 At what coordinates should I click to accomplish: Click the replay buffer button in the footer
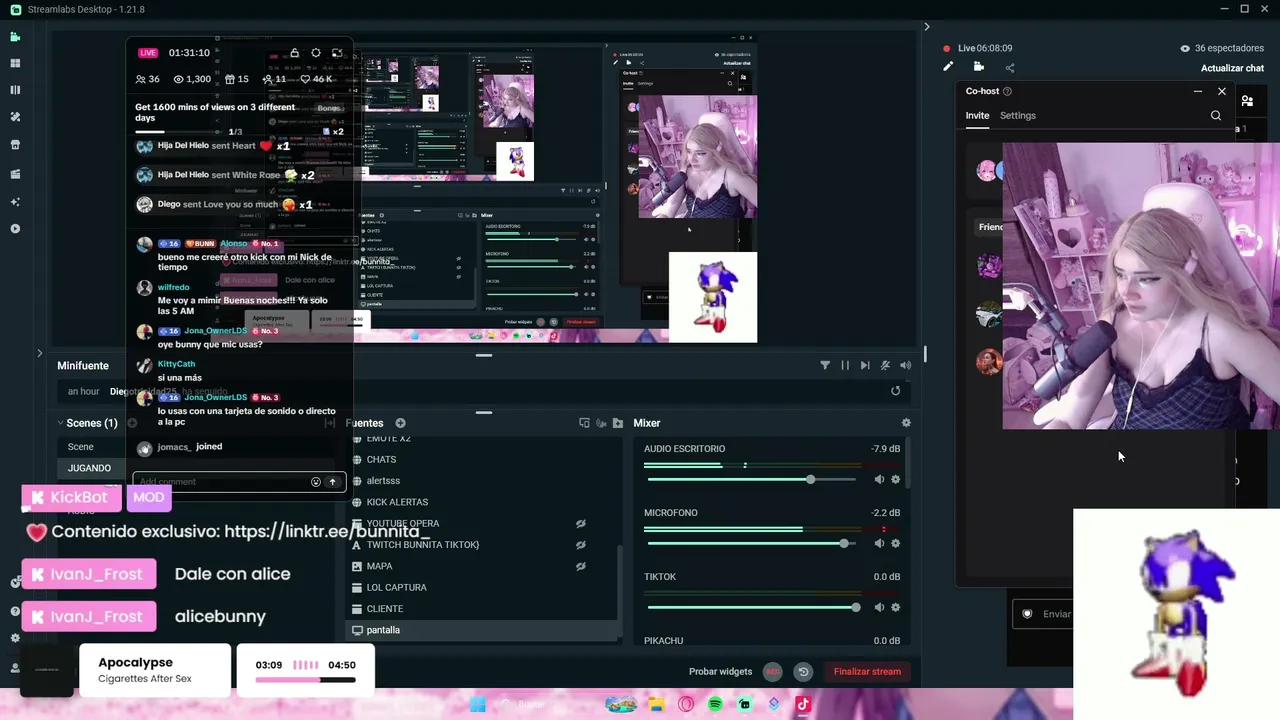803,672
